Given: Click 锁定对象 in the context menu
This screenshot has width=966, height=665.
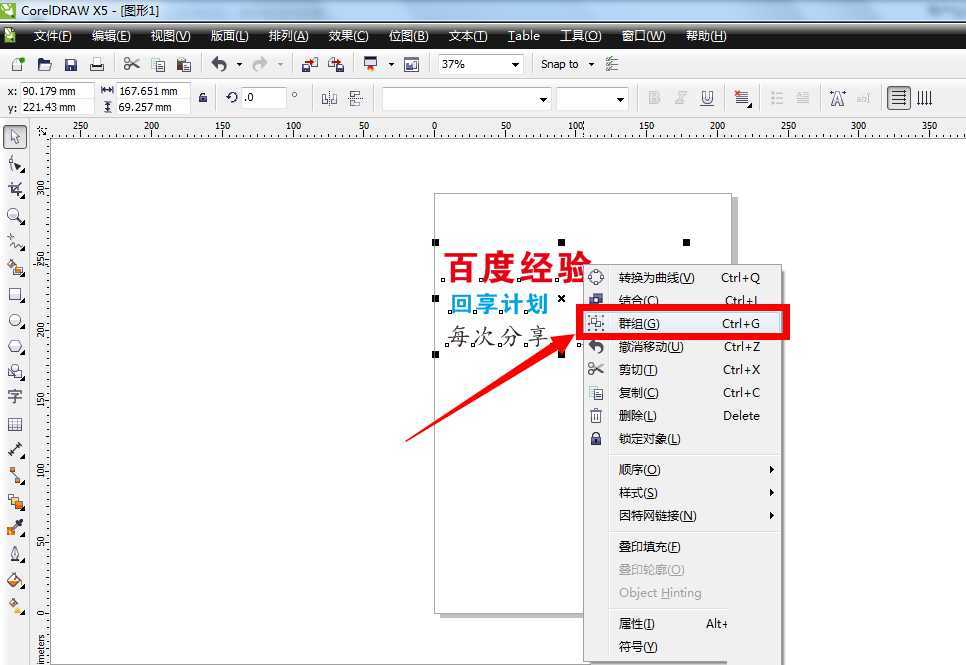Looking at the screenshot, I should (x=650, y=438).
